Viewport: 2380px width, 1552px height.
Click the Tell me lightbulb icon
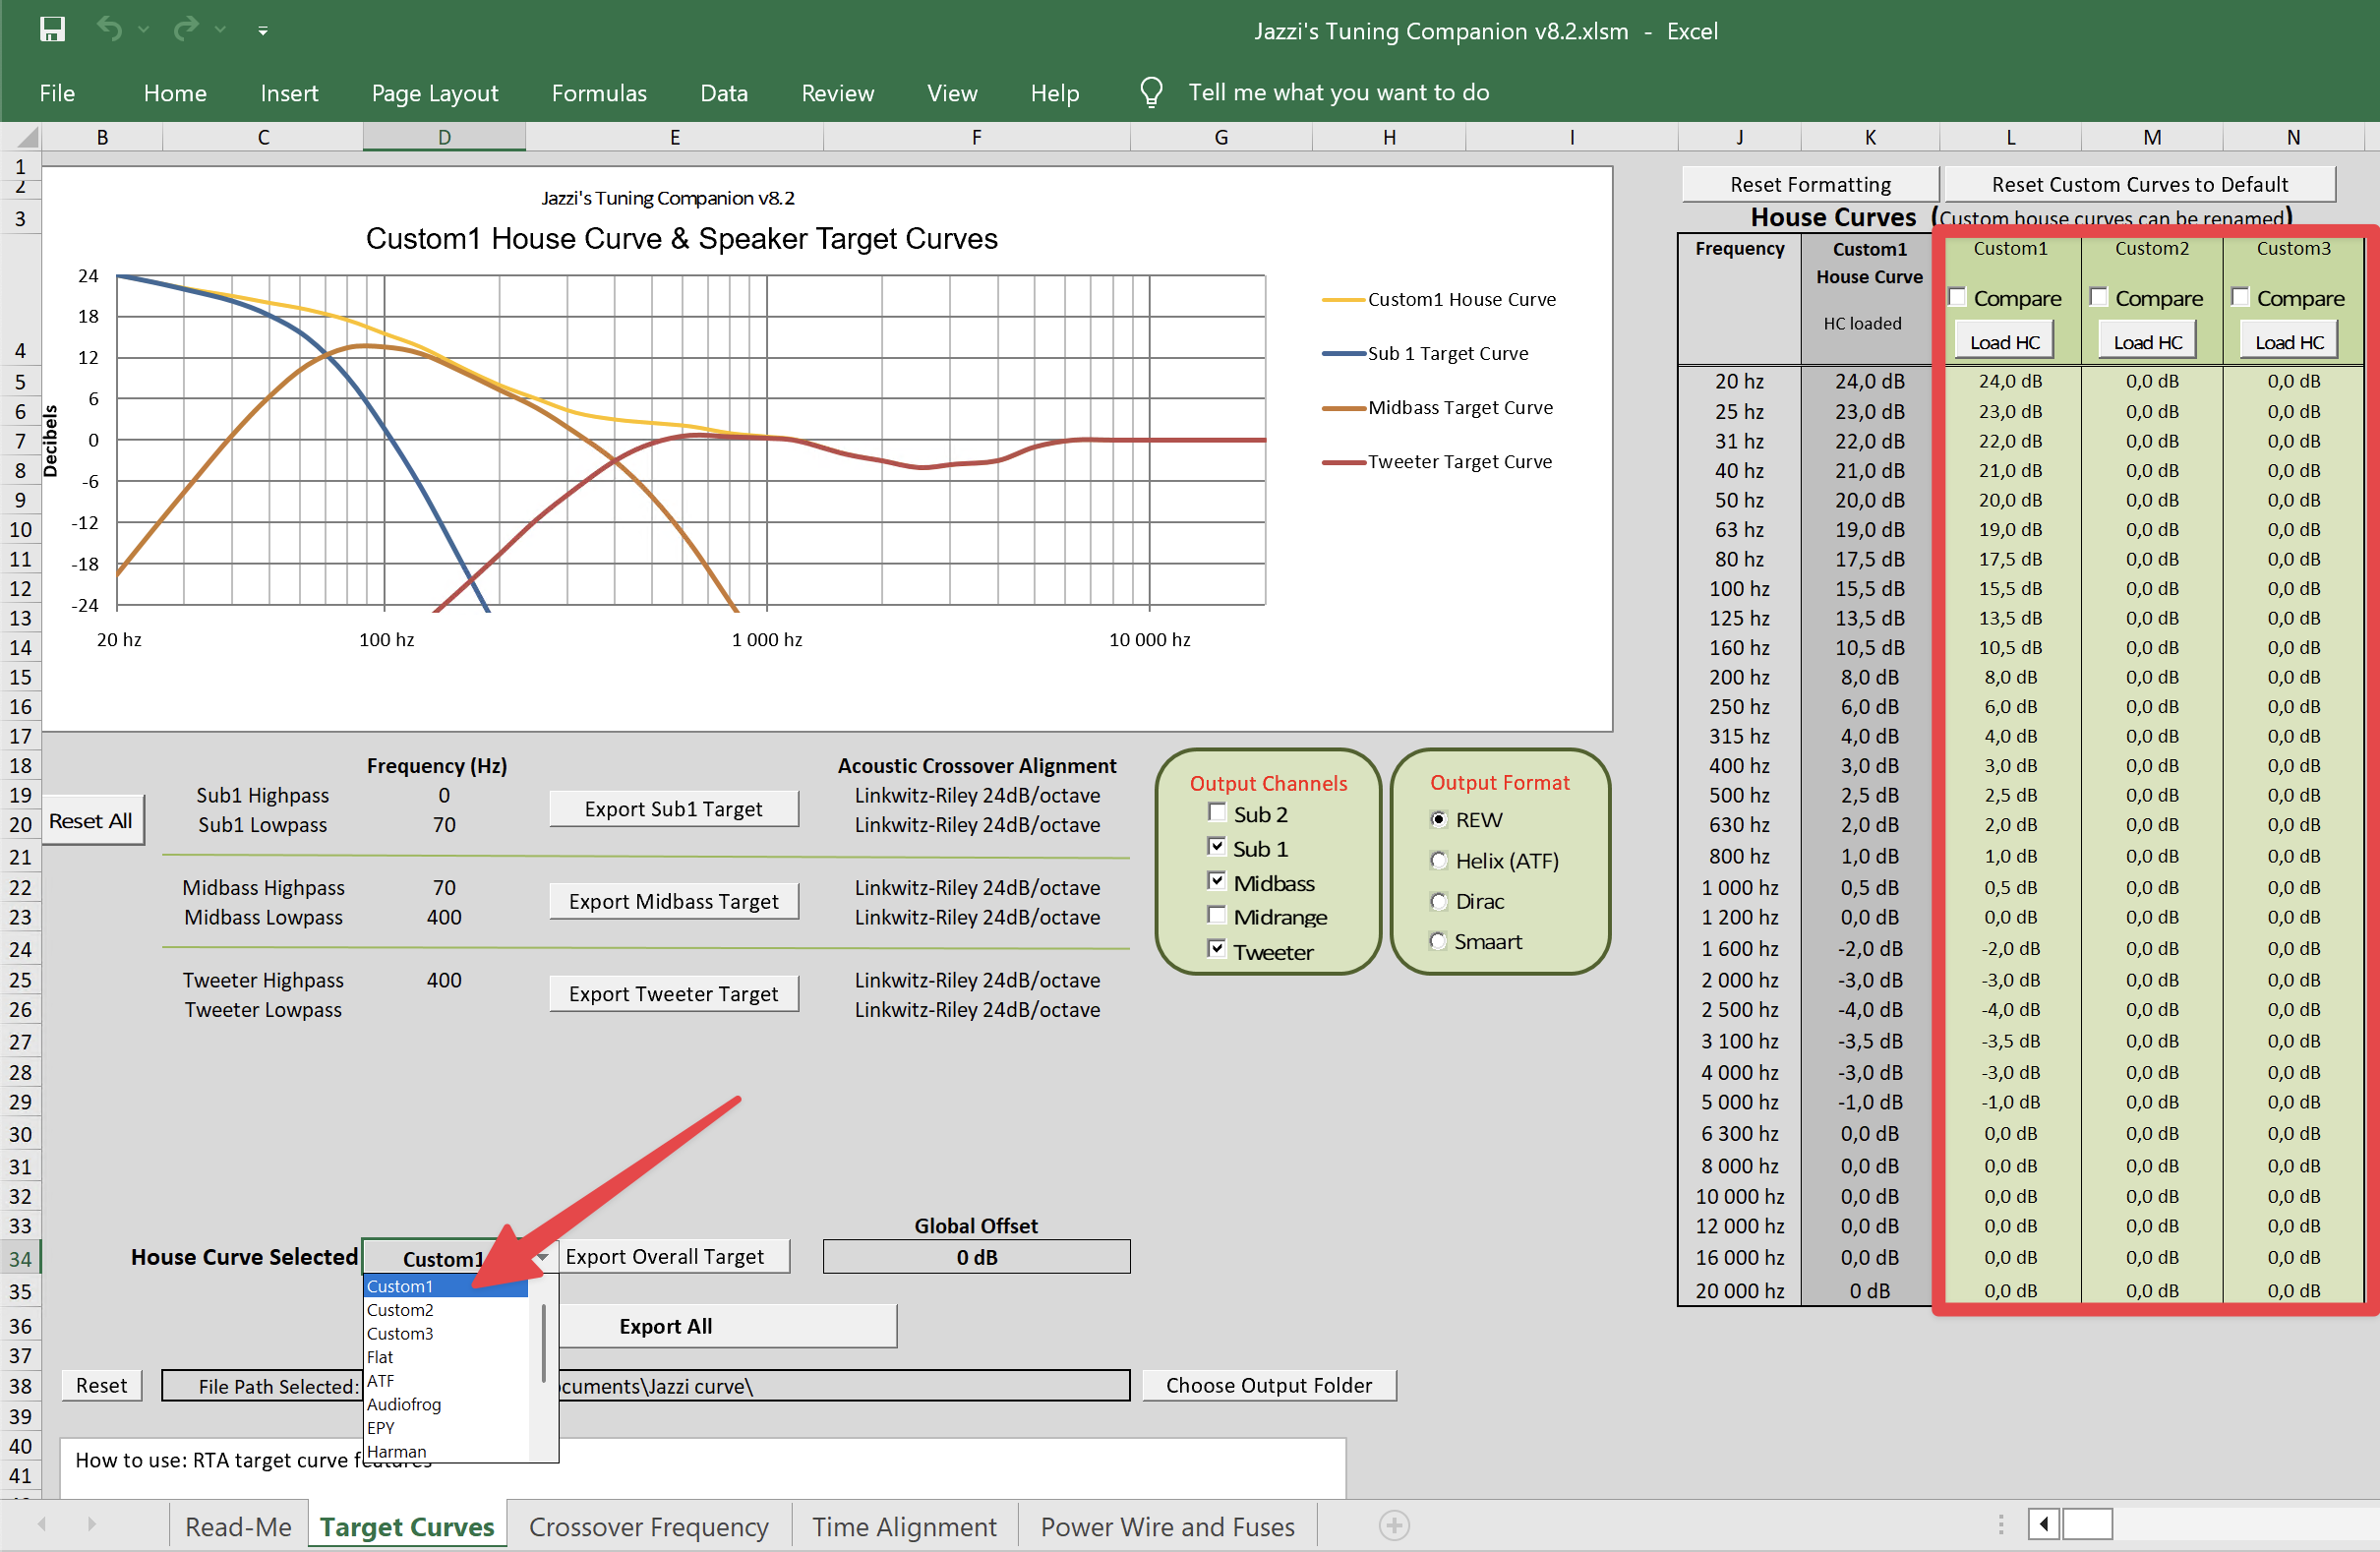pos(1151,92)
